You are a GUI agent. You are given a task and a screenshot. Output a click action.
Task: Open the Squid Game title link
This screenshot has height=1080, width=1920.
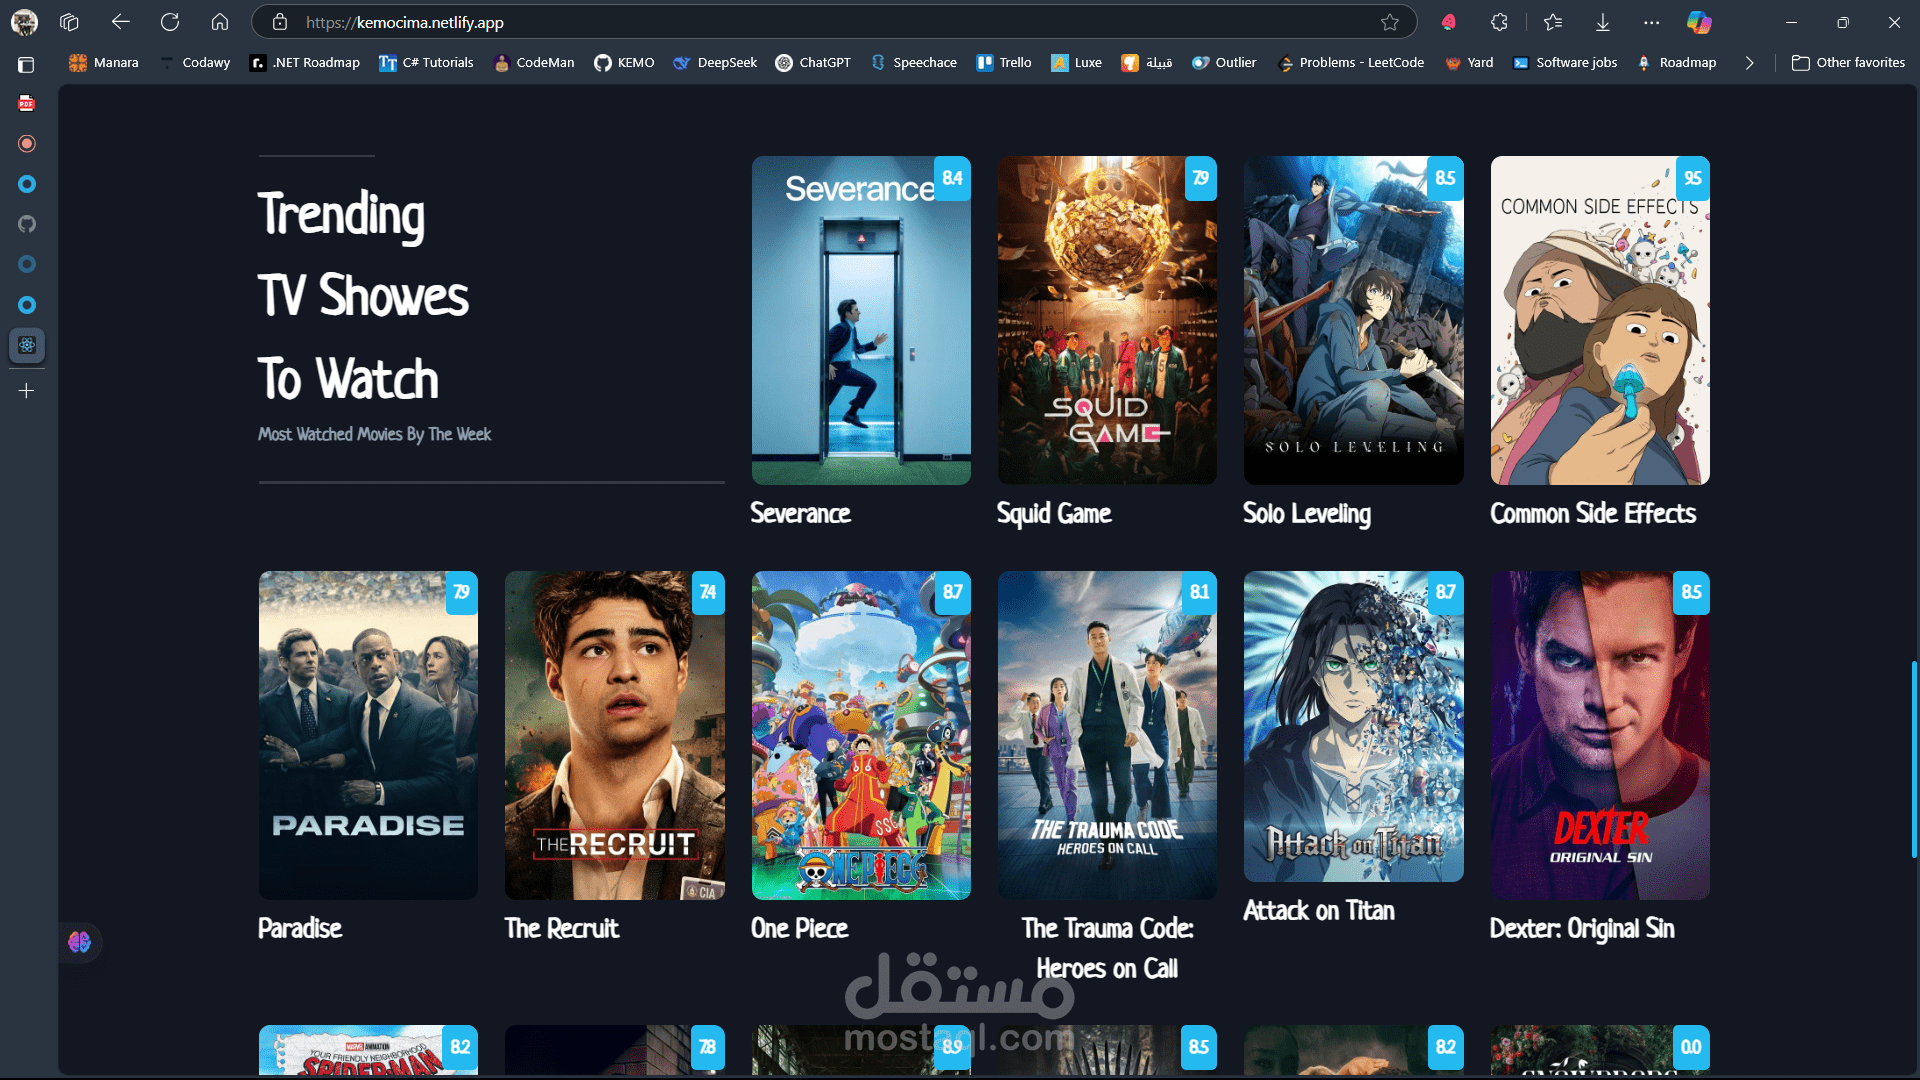pos(1054,513)
